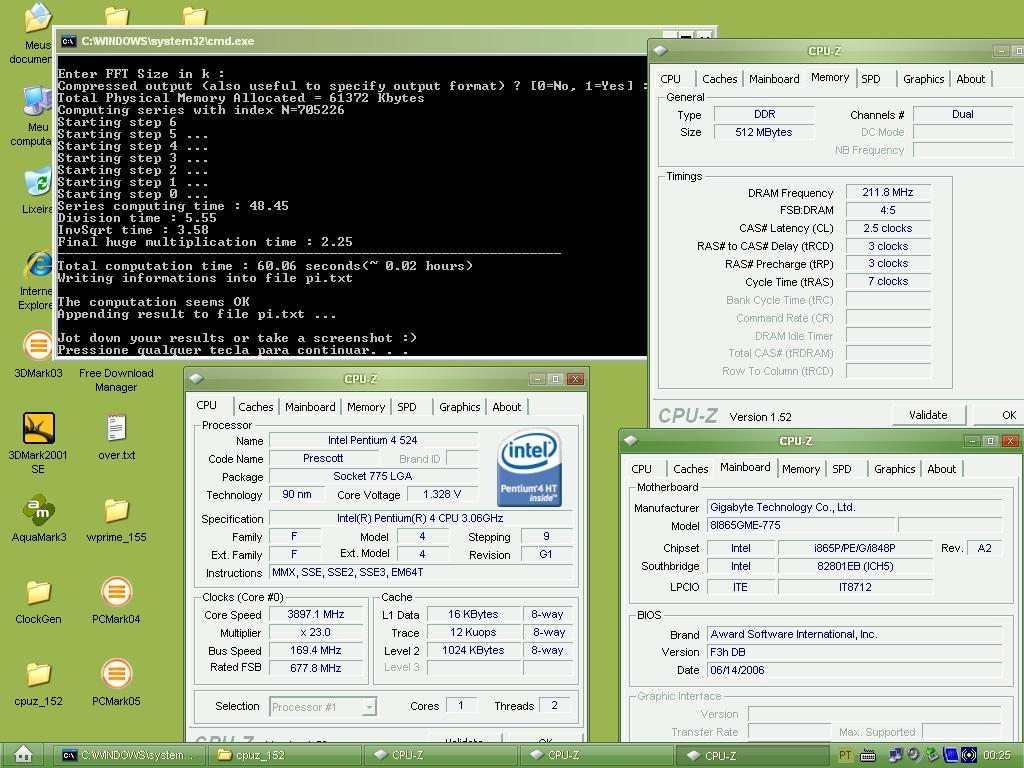Open the ClockGen folder icon

[38, 593]
